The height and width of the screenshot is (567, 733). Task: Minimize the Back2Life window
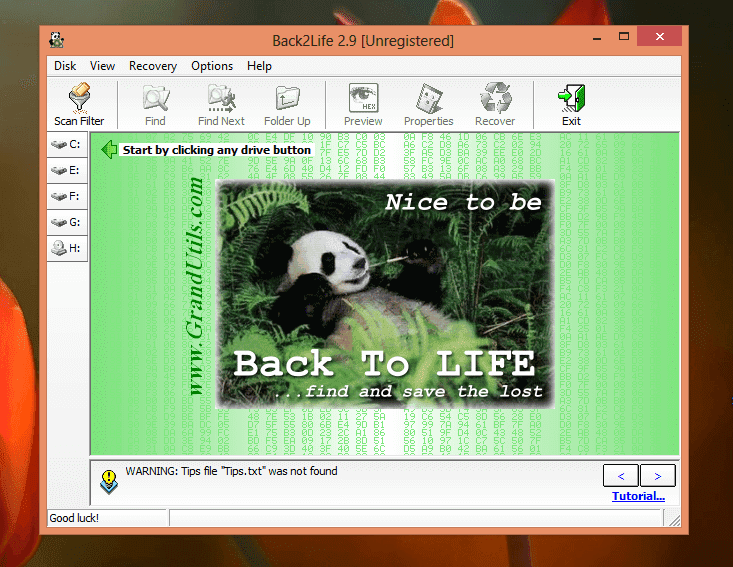pyautogui.click(x=597, y=37)
